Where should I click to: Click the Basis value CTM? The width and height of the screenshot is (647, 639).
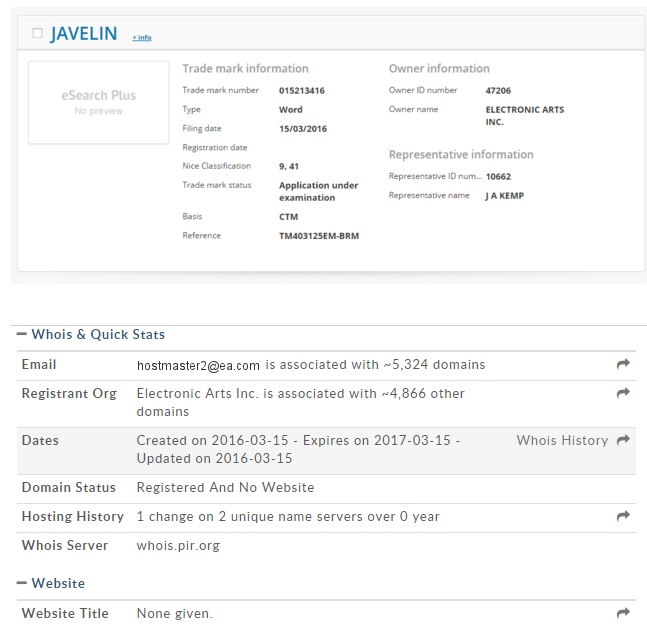(288, 217)
